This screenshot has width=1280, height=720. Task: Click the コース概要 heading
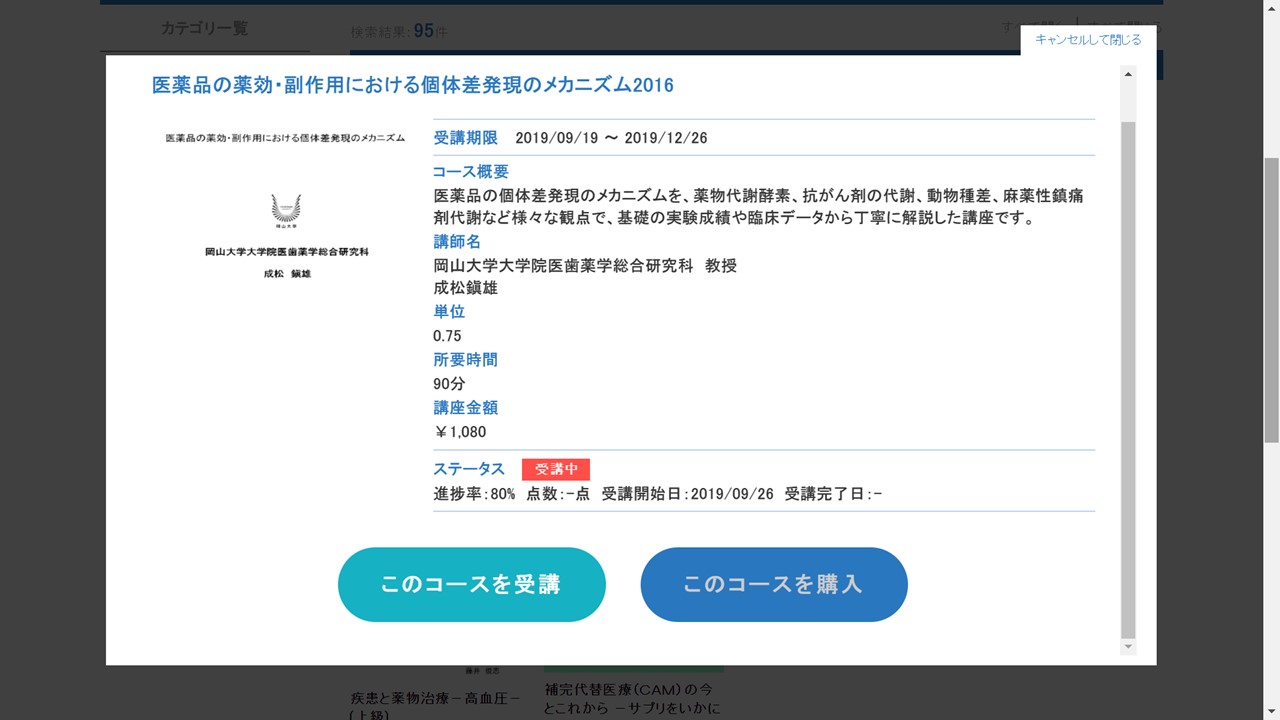tap(470, 172)
